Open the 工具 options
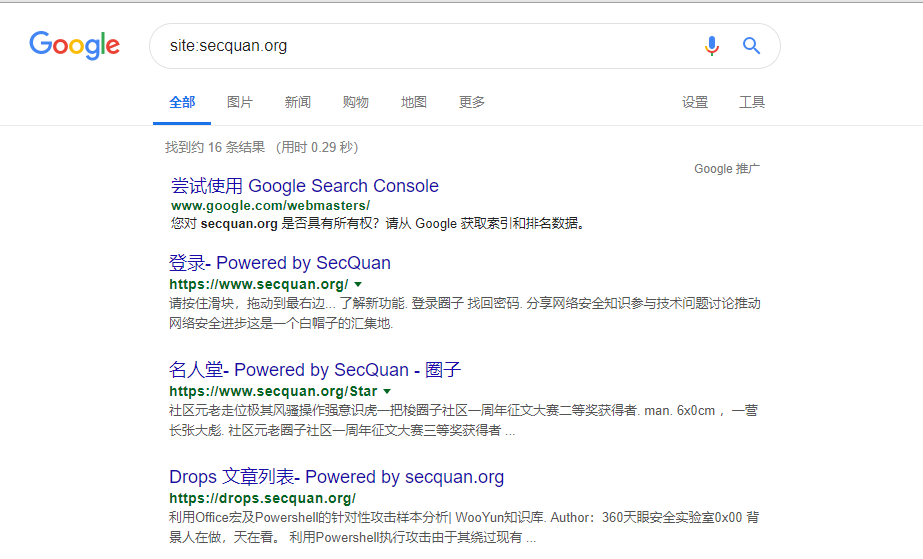Viewport: 923px width, 559px height. 752,102
